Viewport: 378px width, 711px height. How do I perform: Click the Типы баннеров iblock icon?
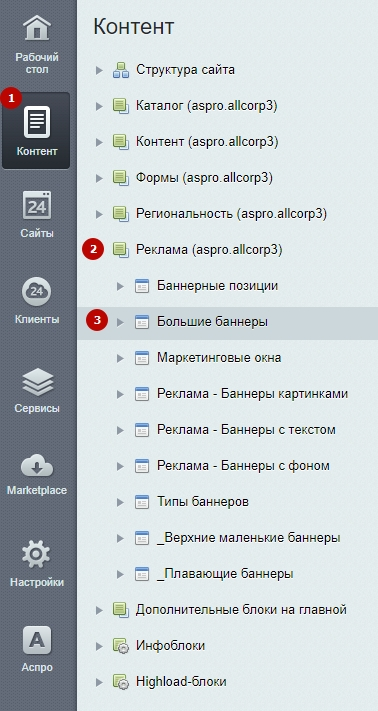click(142, 502)
